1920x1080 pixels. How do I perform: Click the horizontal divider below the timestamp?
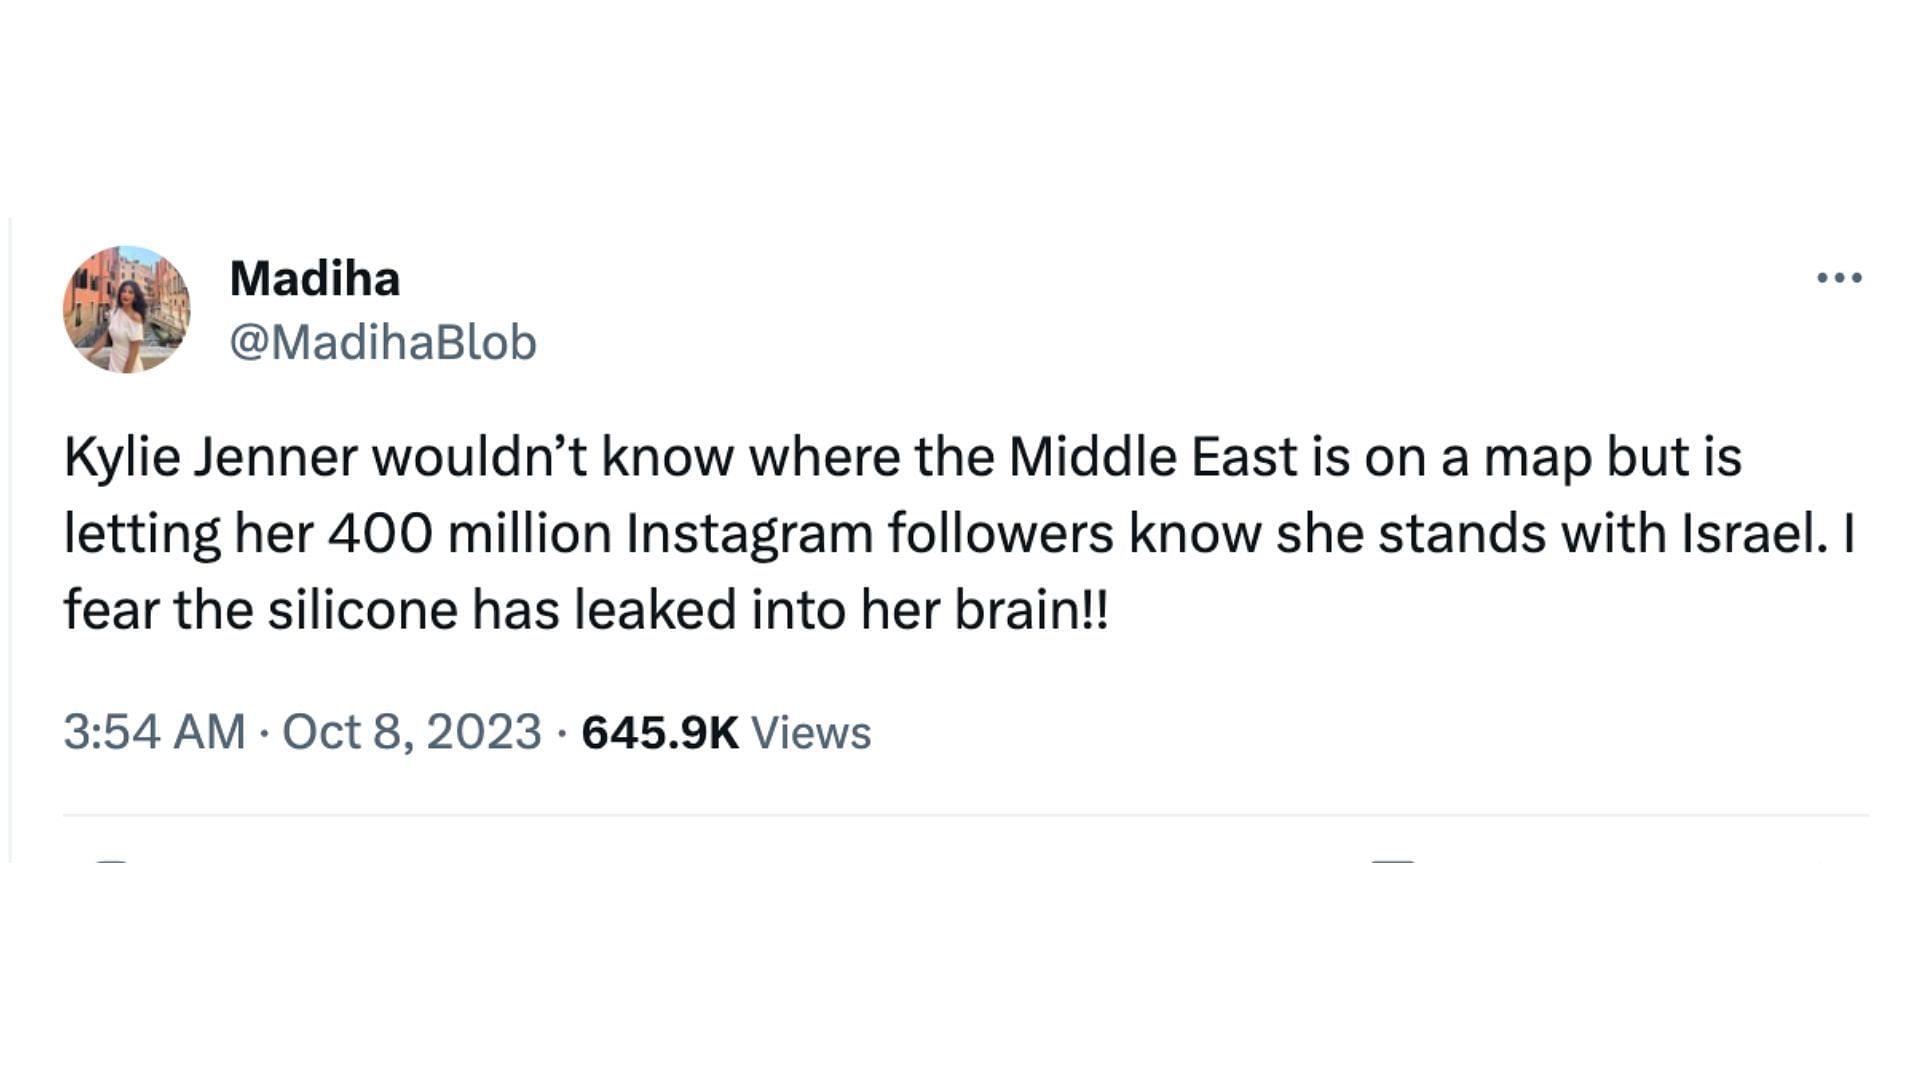click(965, 815)
